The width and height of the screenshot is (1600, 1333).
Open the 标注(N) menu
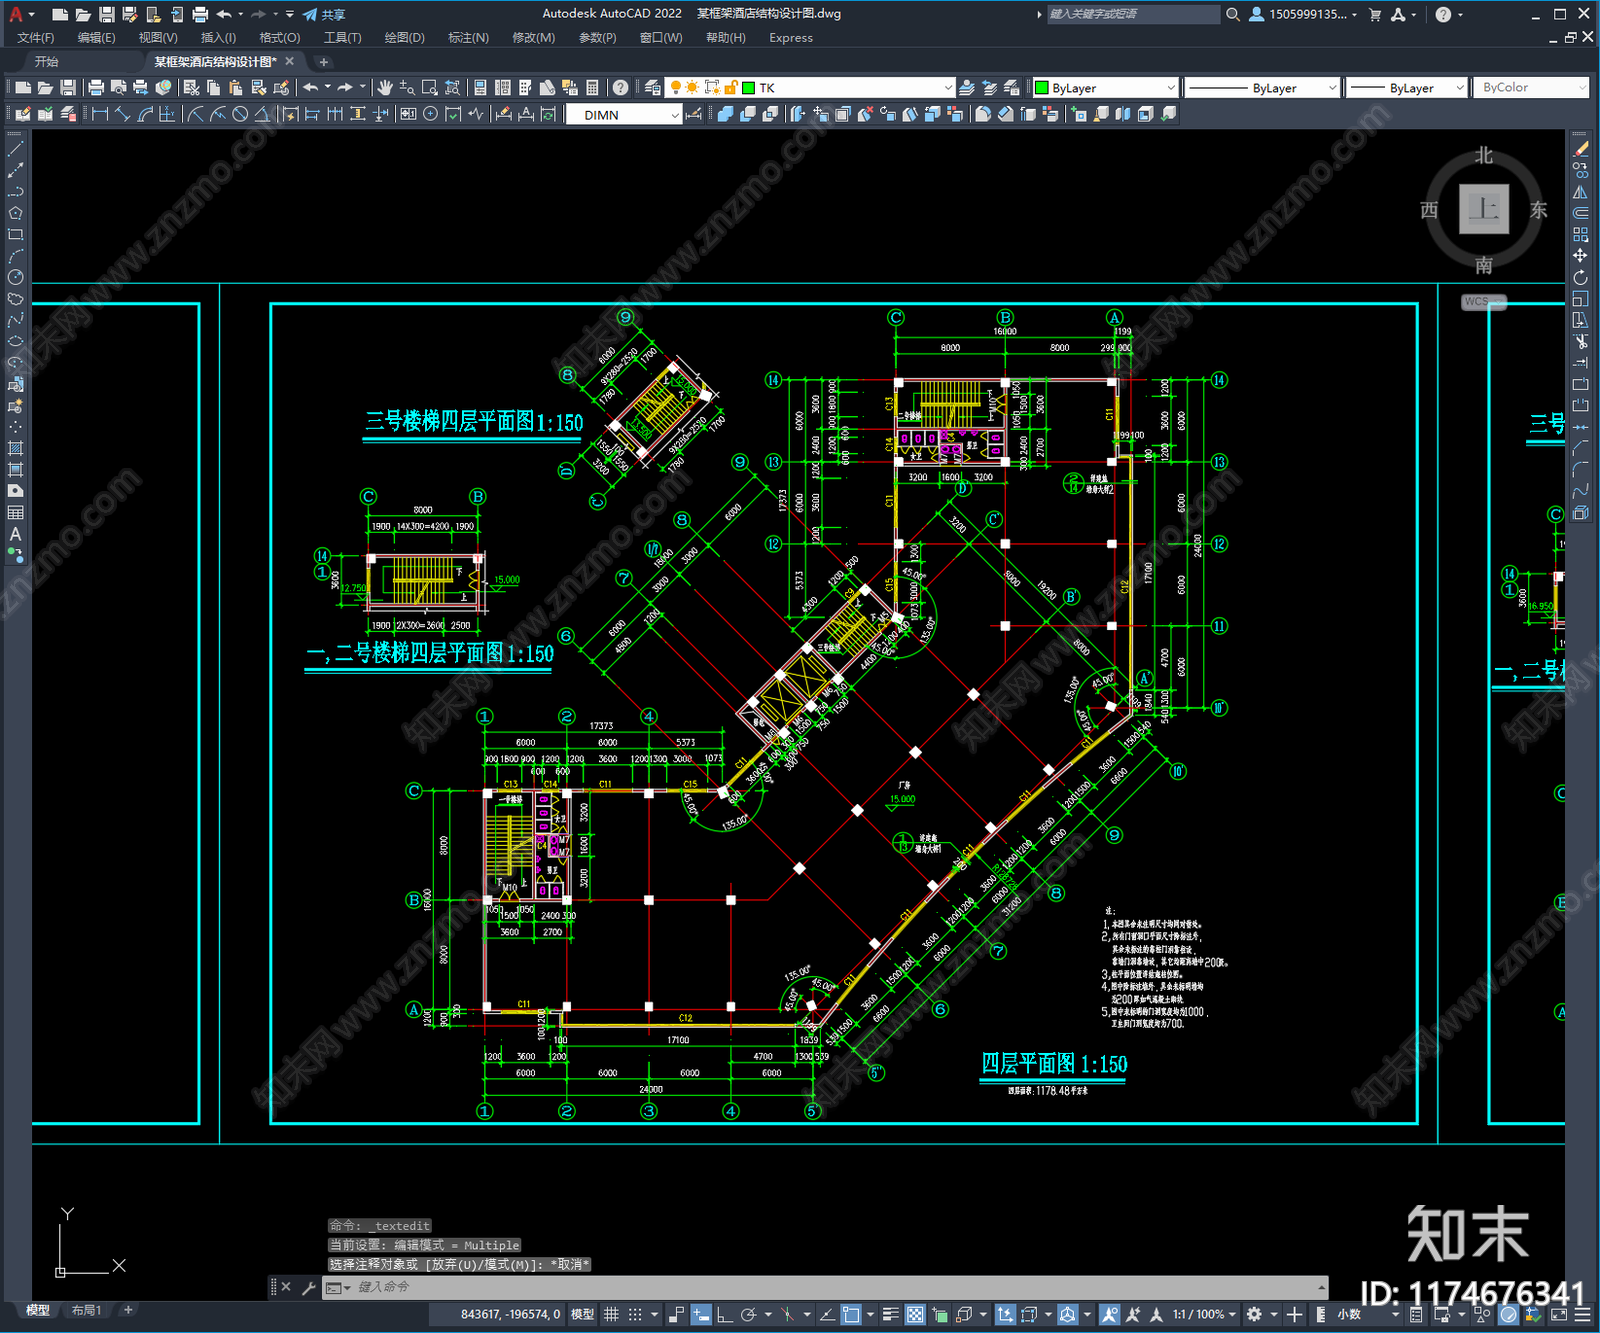pos(468,38)
